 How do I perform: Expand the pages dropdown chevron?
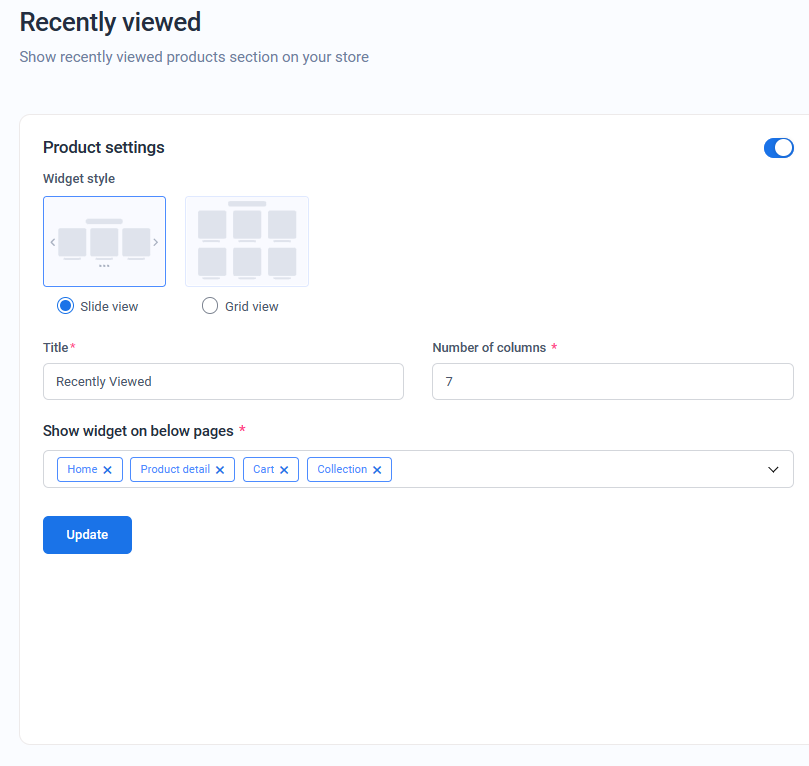tap(773, 469)
